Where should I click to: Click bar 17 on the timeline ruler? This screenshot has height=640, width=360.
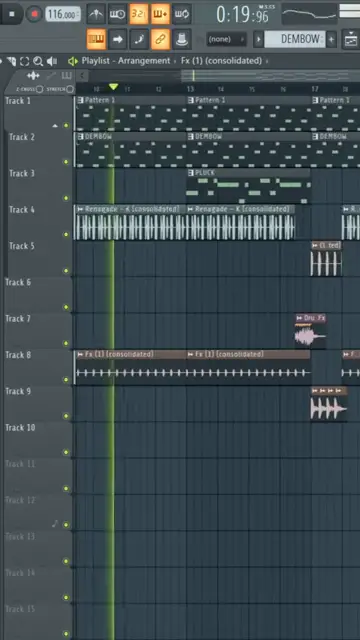[x=315, y=89]
